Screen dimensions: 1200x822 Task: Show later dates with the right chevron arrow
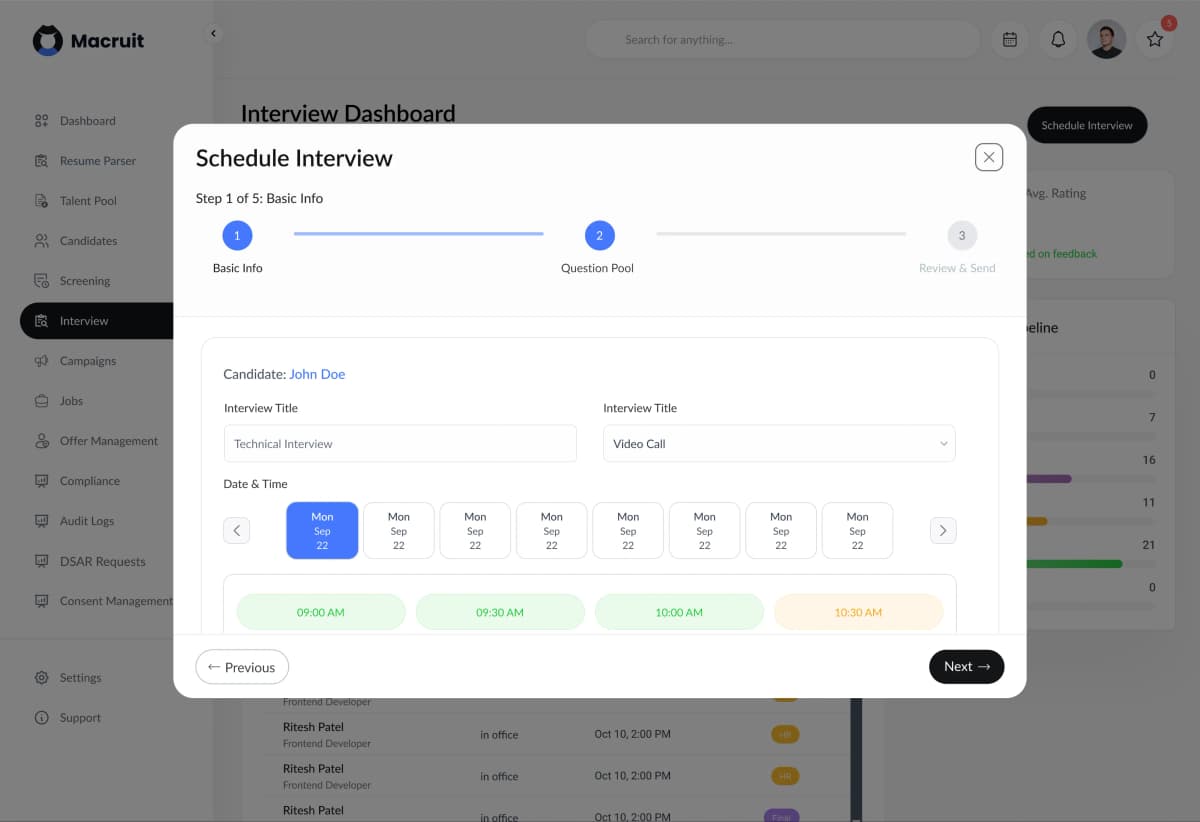tap(941, 530)
